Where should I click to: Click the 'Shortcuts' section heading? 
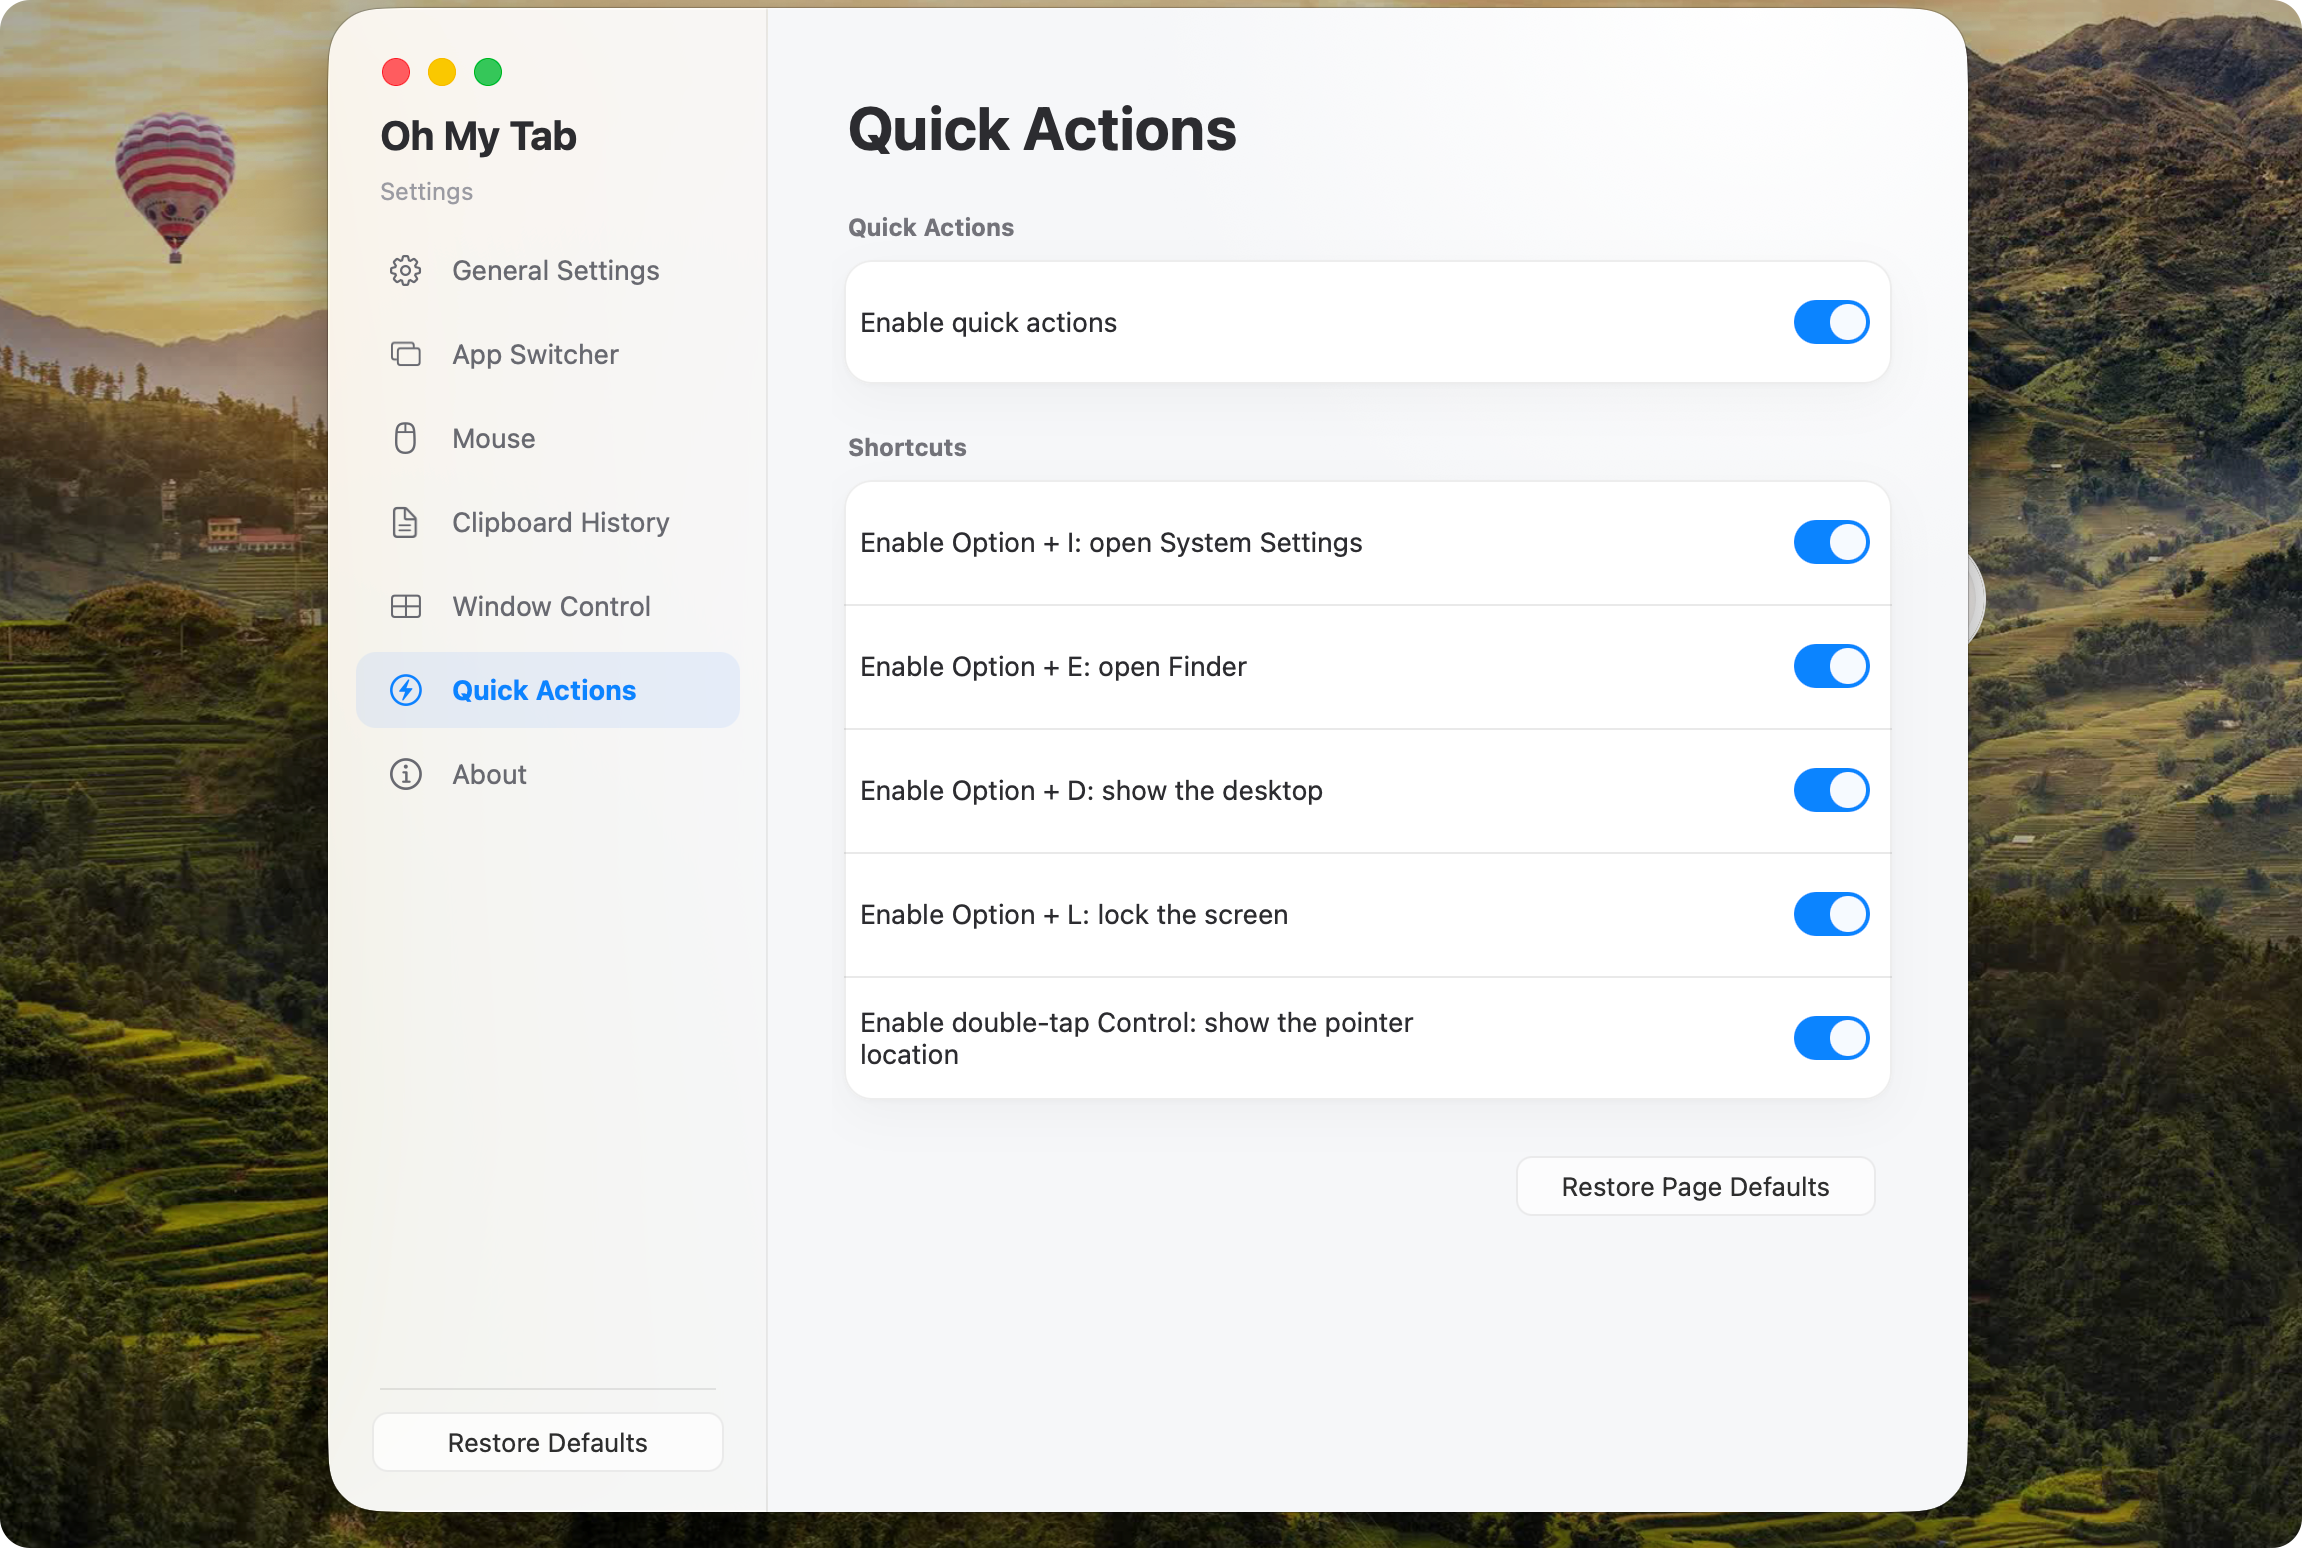(x=907, y=448)
